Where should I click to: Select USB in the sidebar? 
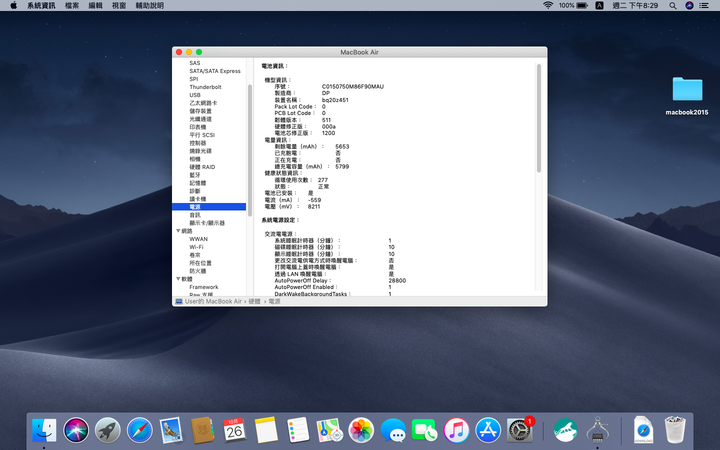click(195, 95)
